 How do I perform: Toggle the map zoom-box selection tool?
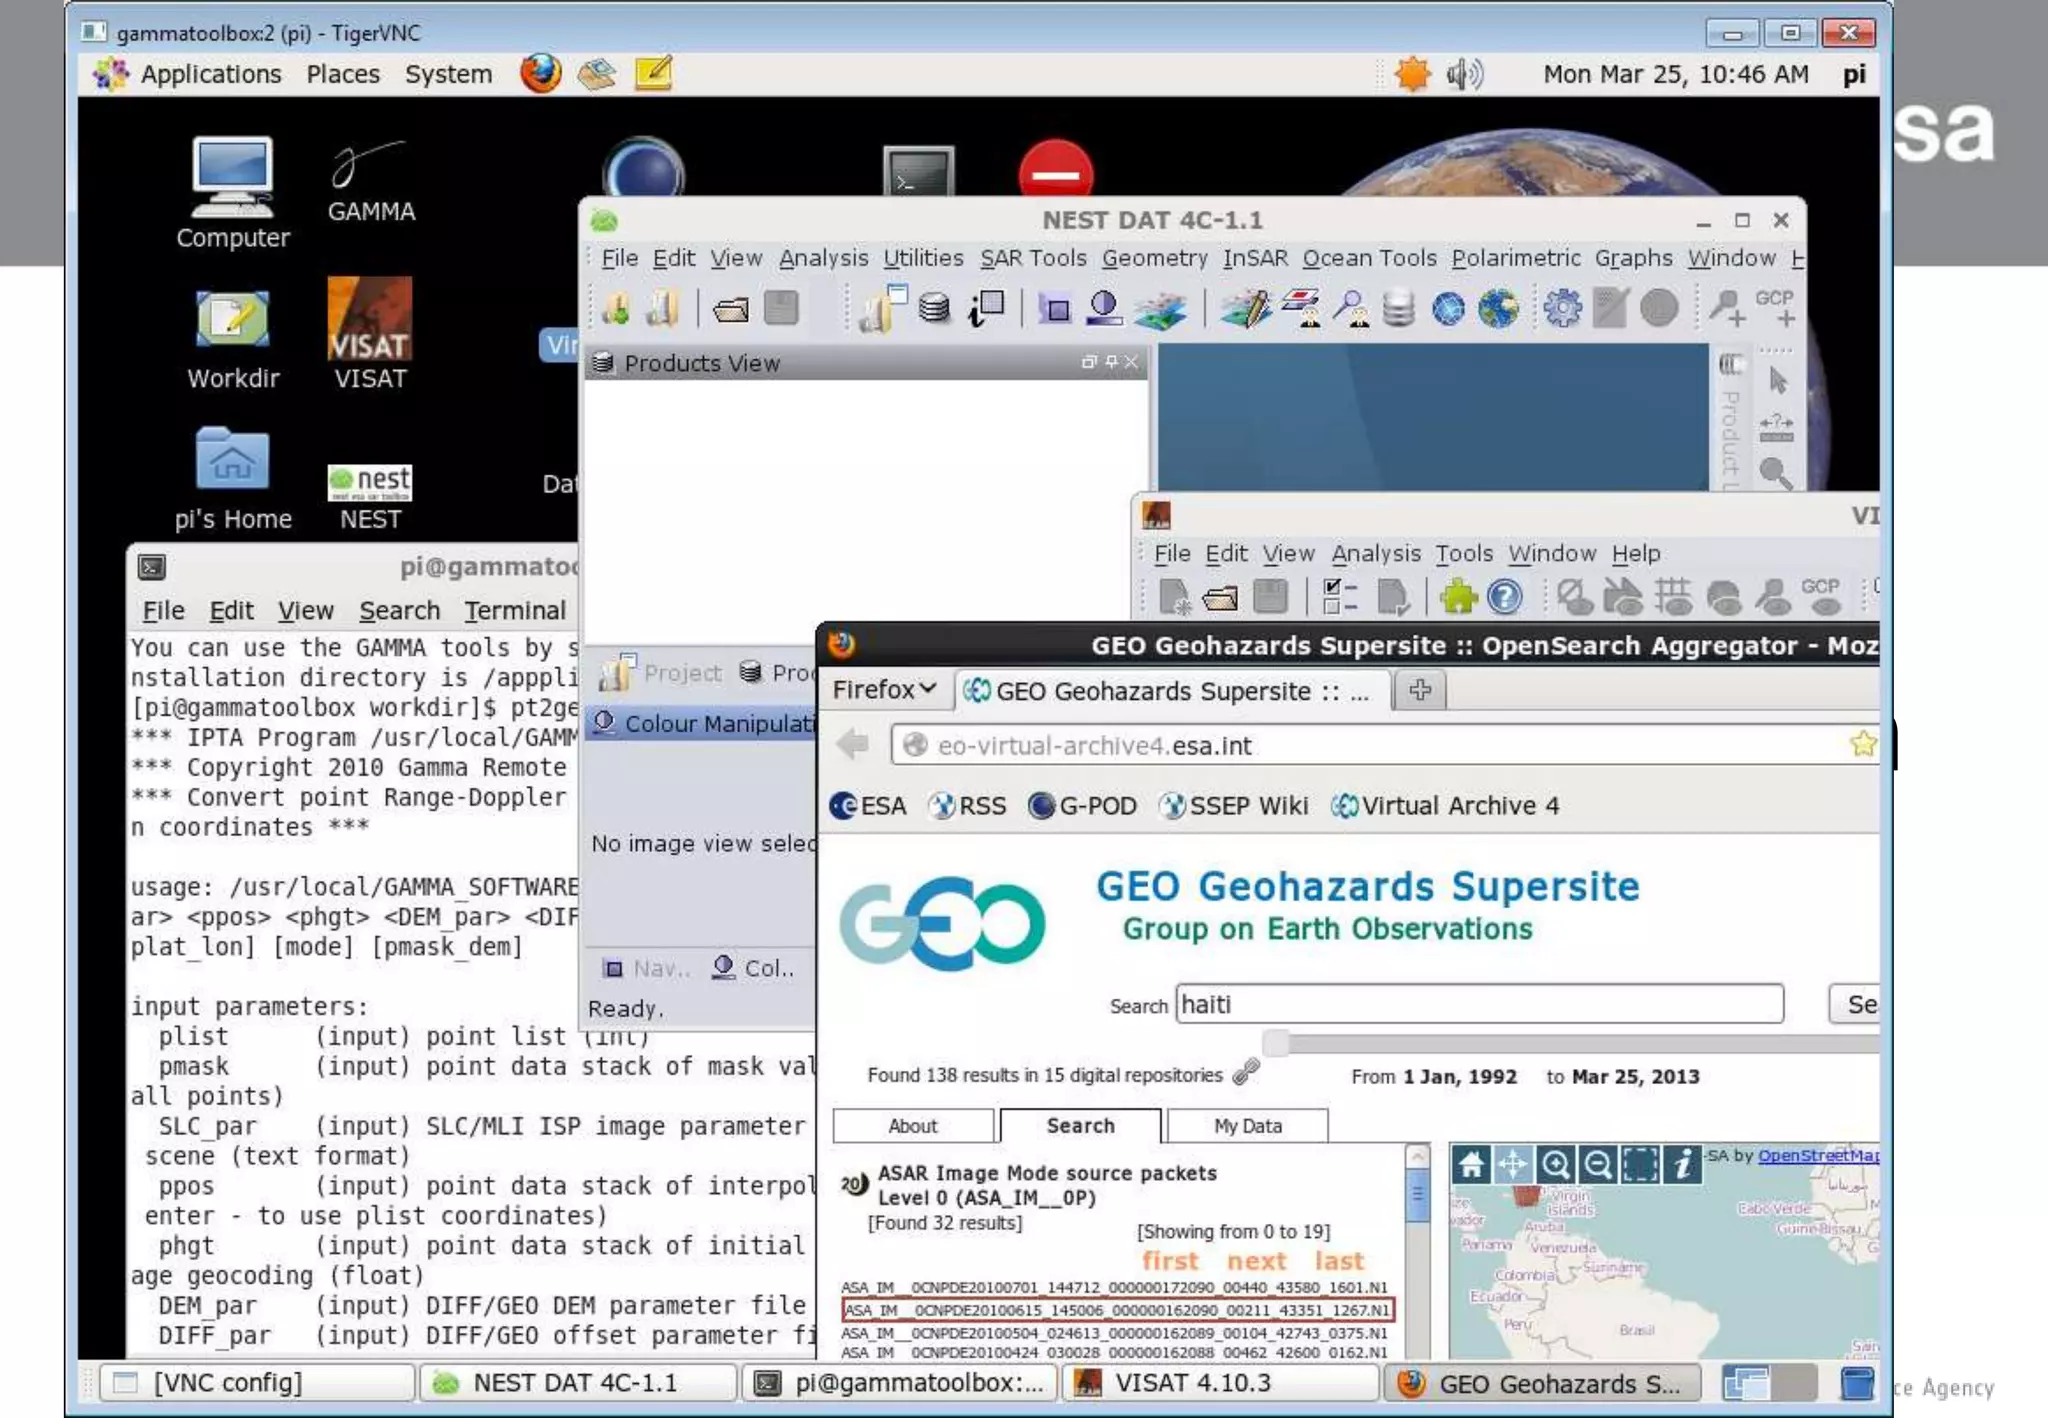click(x=1640, y=1164)
